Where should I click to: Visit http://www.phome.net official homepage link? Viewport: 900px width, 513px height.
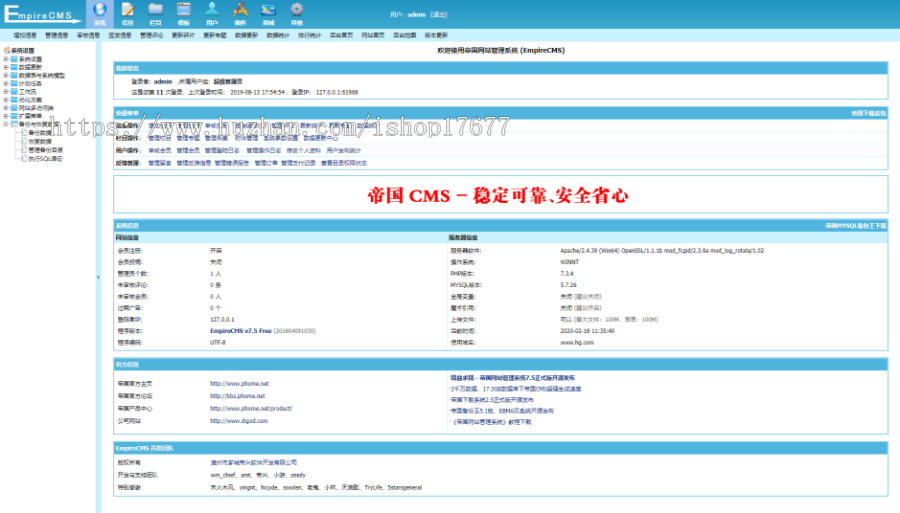pyautogui.click(x=239, y=384)
